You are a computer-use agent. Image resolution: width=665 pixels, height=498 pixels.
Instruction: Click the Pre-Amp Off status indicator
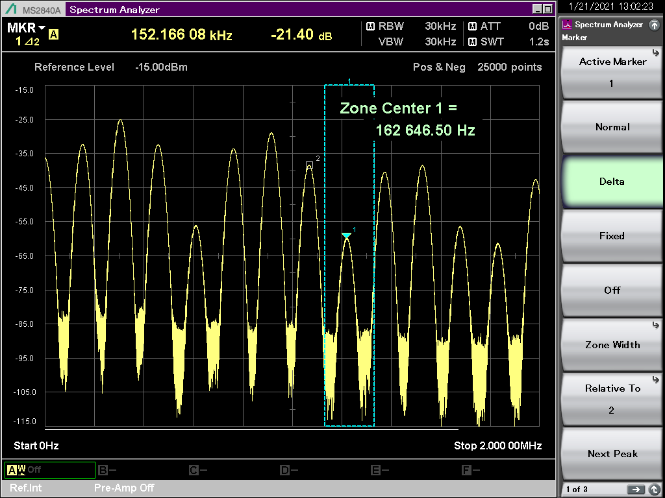(124, 488)
